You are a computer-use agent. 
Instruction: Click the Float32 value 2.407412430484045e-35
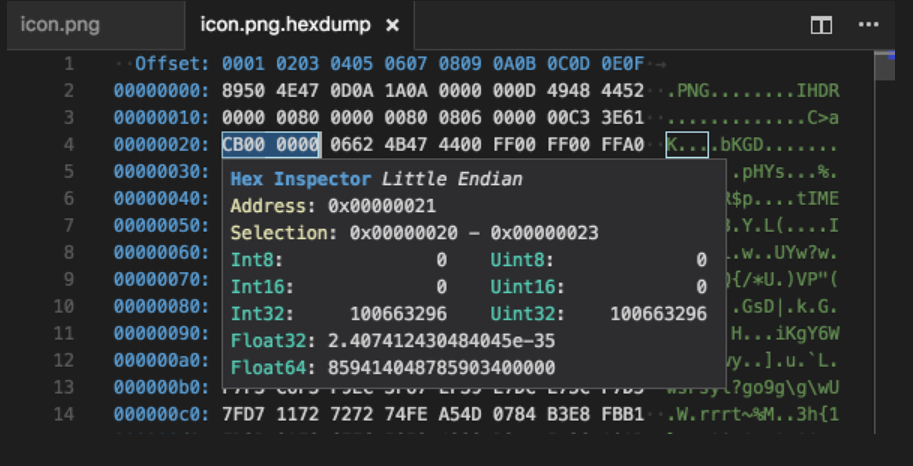pyautogui.click(x=441, y=341)
